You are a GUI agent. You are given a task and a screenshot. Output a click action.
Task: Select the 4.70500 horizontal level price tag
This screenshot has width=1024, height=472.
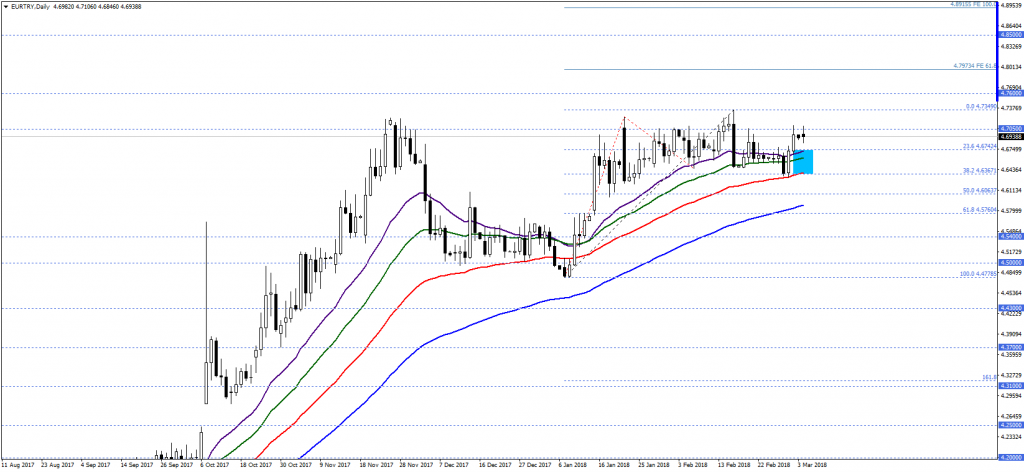1010,129
